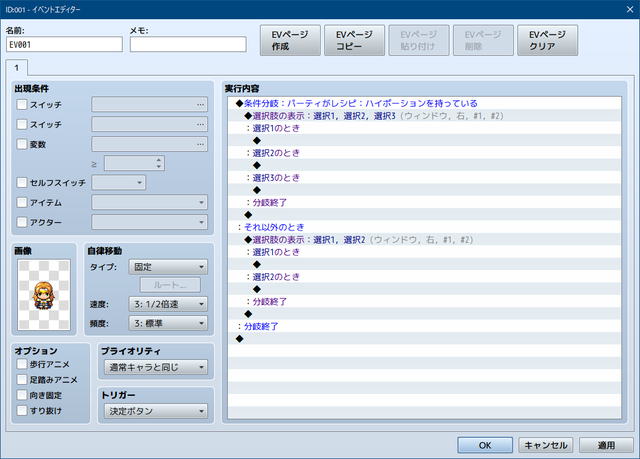Screen dimensions: 640x459
Task: Enable the second スイッチ condition checkbox
Action: pos(22,124)
